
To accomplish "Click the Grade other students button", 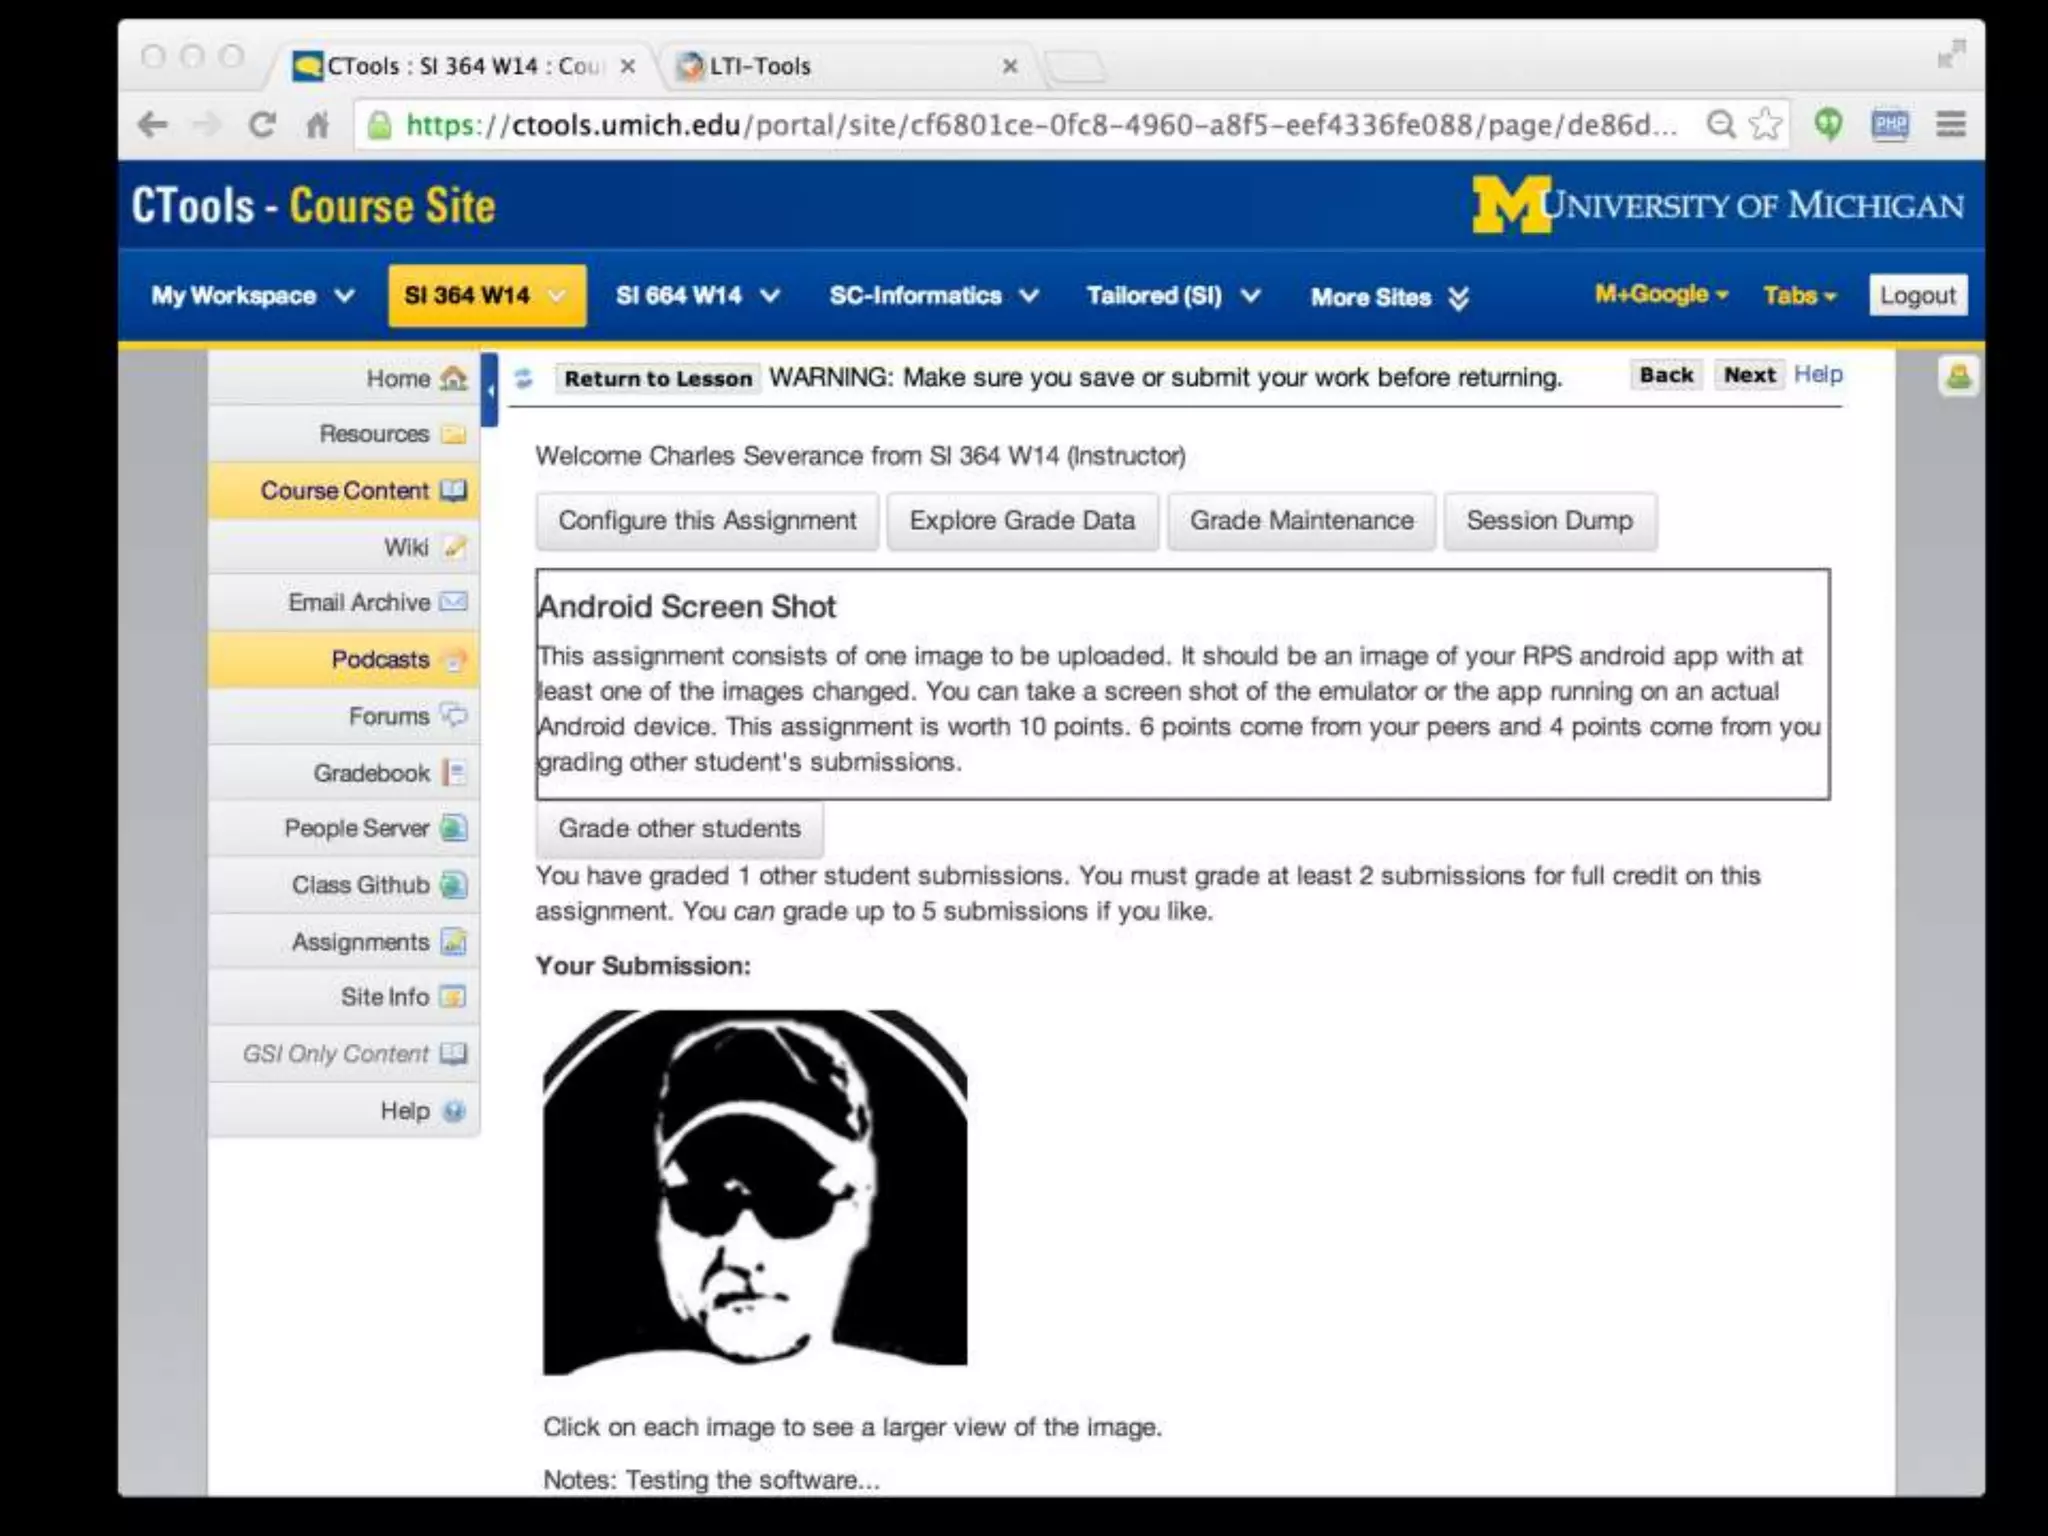I will click(x=679, y=829).
